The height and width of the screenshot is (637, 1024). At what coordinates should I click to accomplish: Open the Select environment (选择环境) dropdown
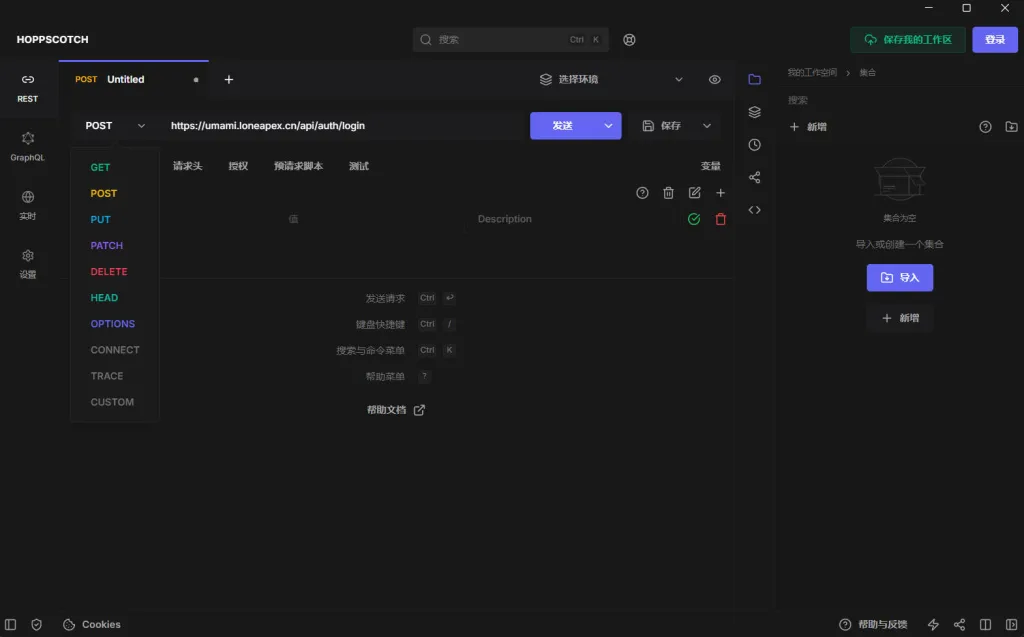click(x=610, y=80)
